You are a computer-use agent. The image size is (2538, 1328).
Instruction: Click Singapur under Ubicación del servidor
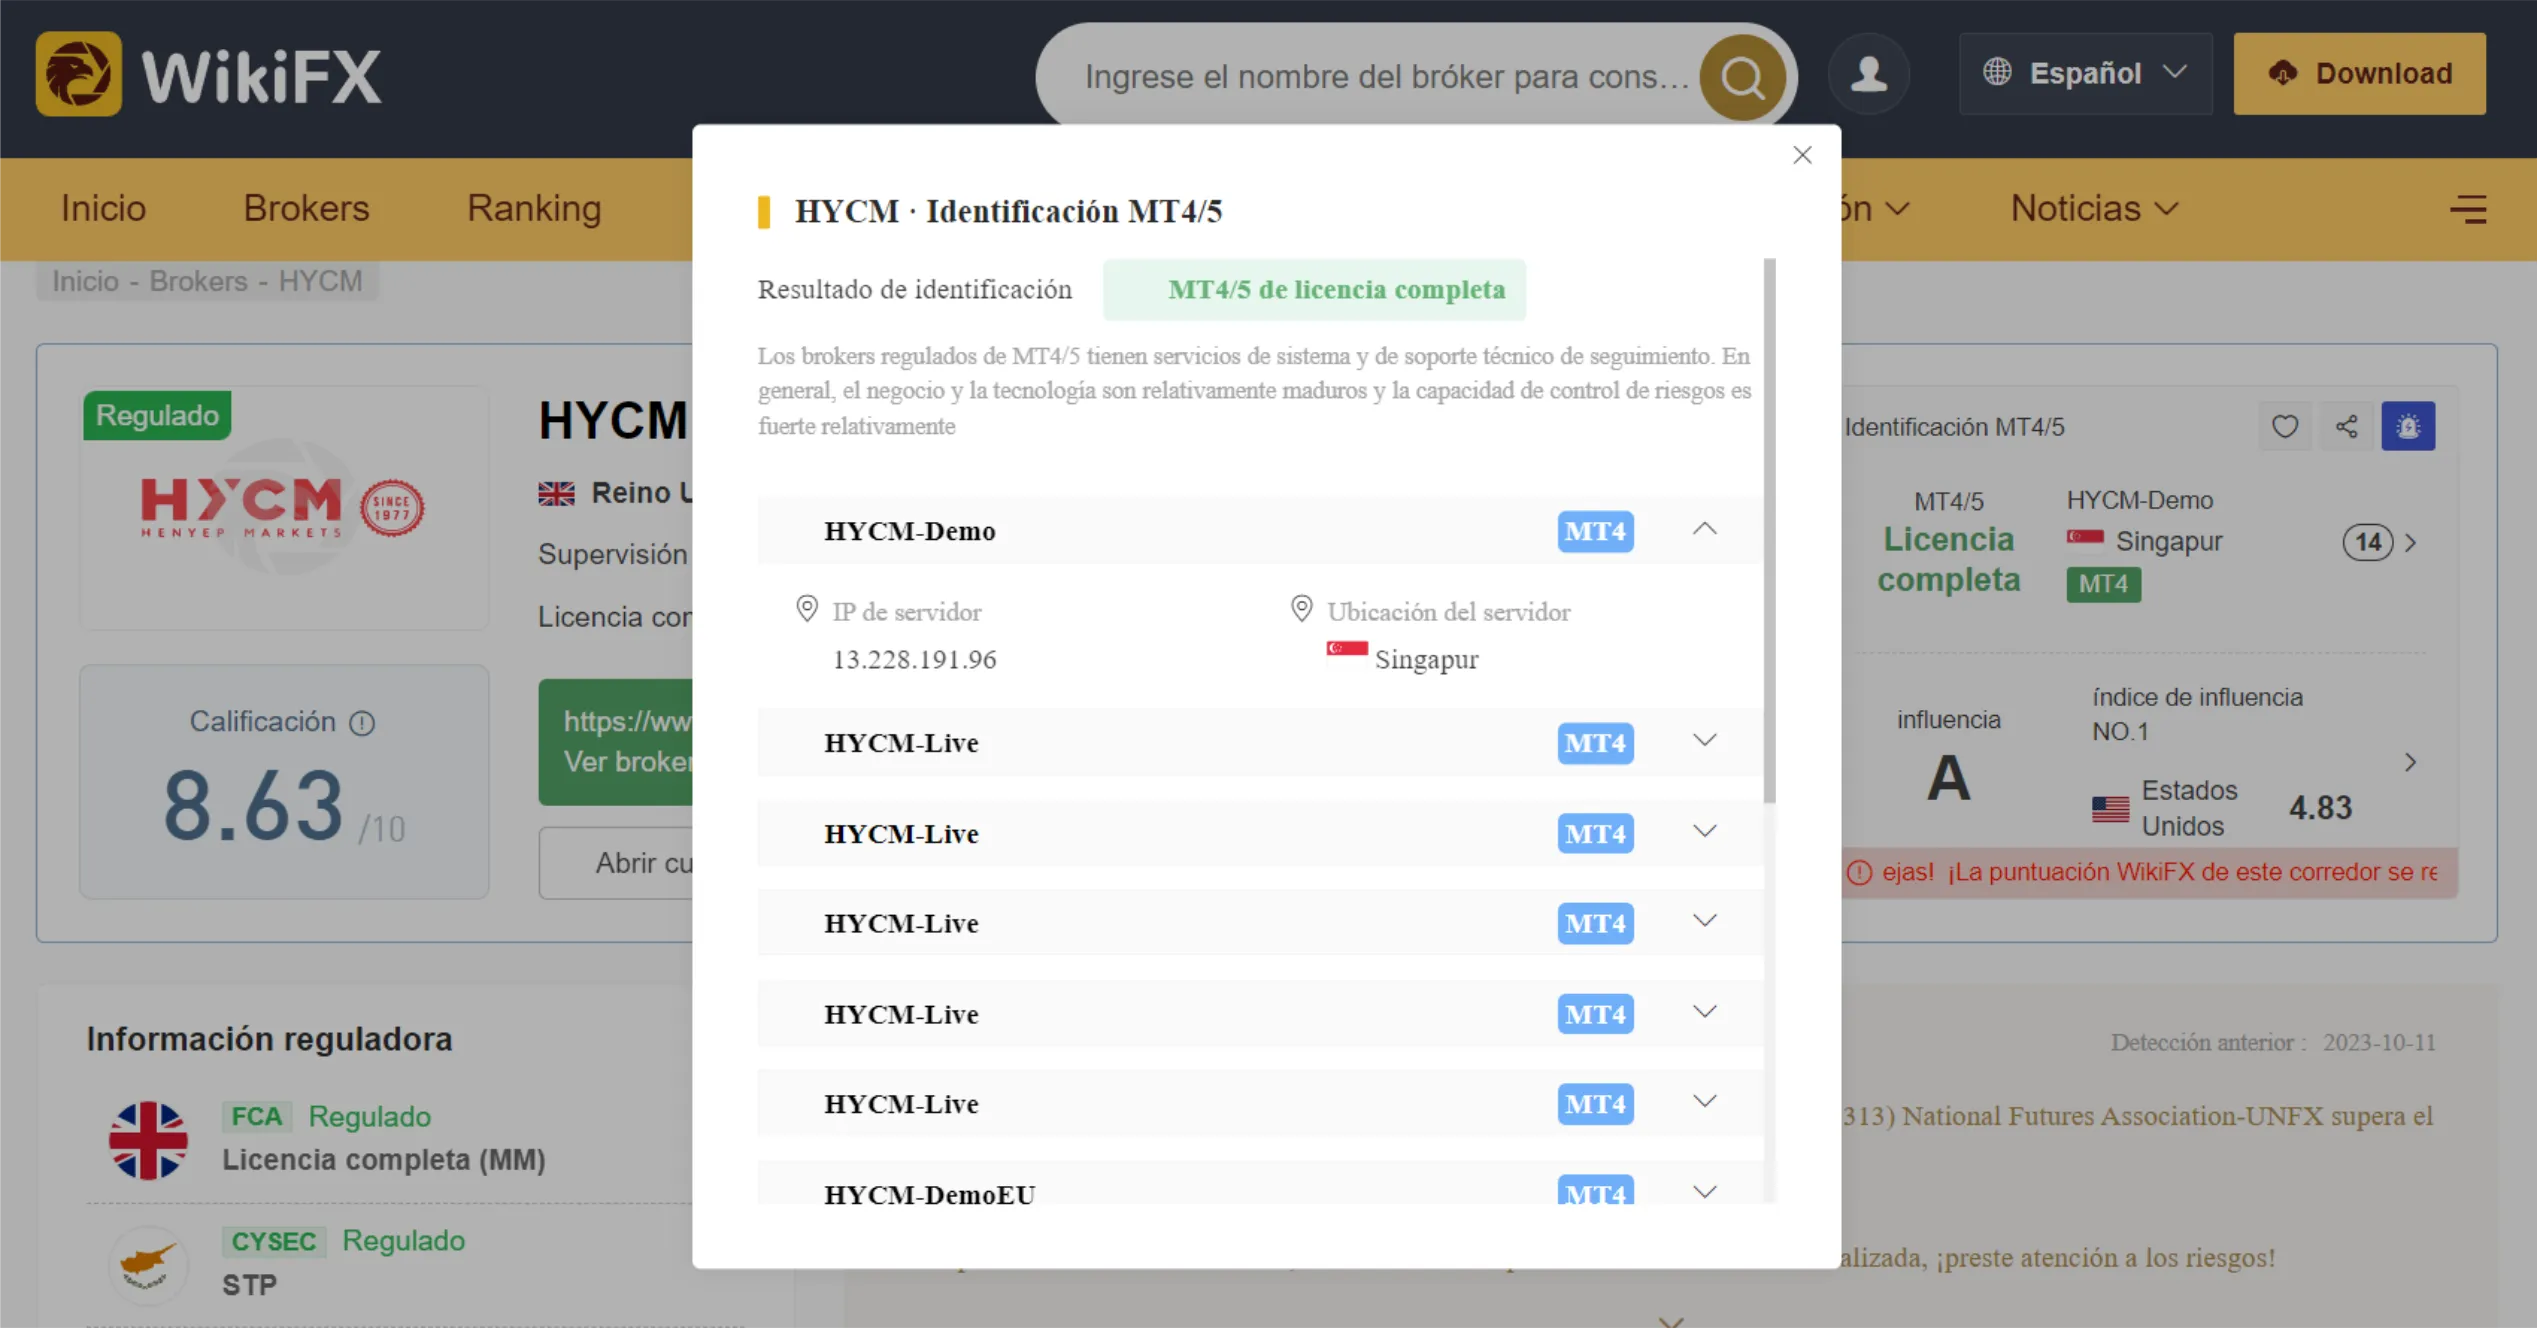tap(1426, 660)
